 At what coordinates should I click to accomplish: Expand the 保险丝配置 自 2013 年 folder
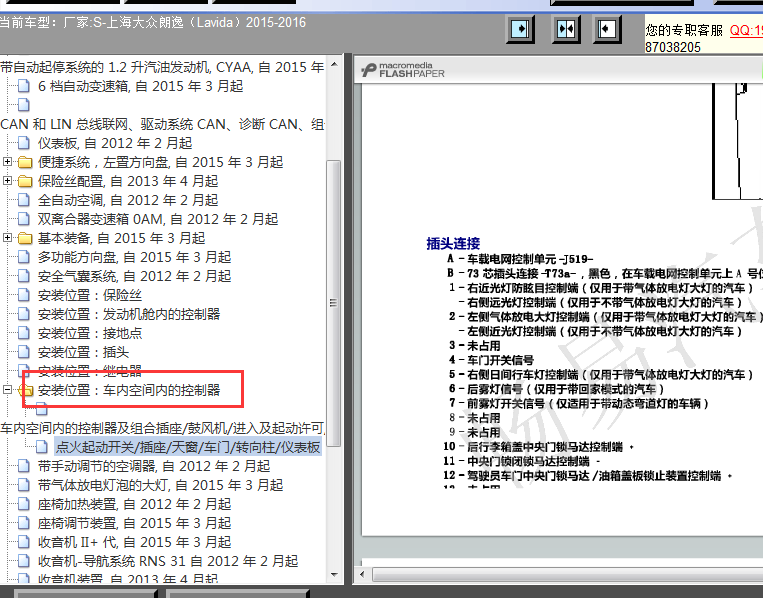[7, 181]
